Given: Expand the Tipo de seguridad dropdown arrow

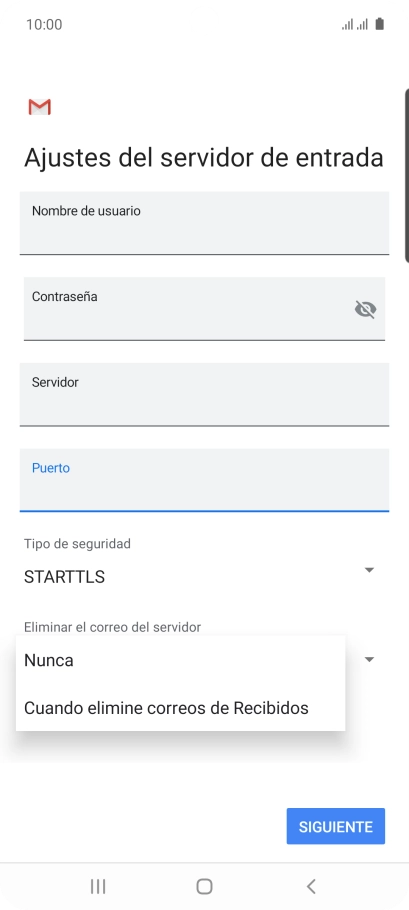Looking at the screenshot, I should 369,570.
